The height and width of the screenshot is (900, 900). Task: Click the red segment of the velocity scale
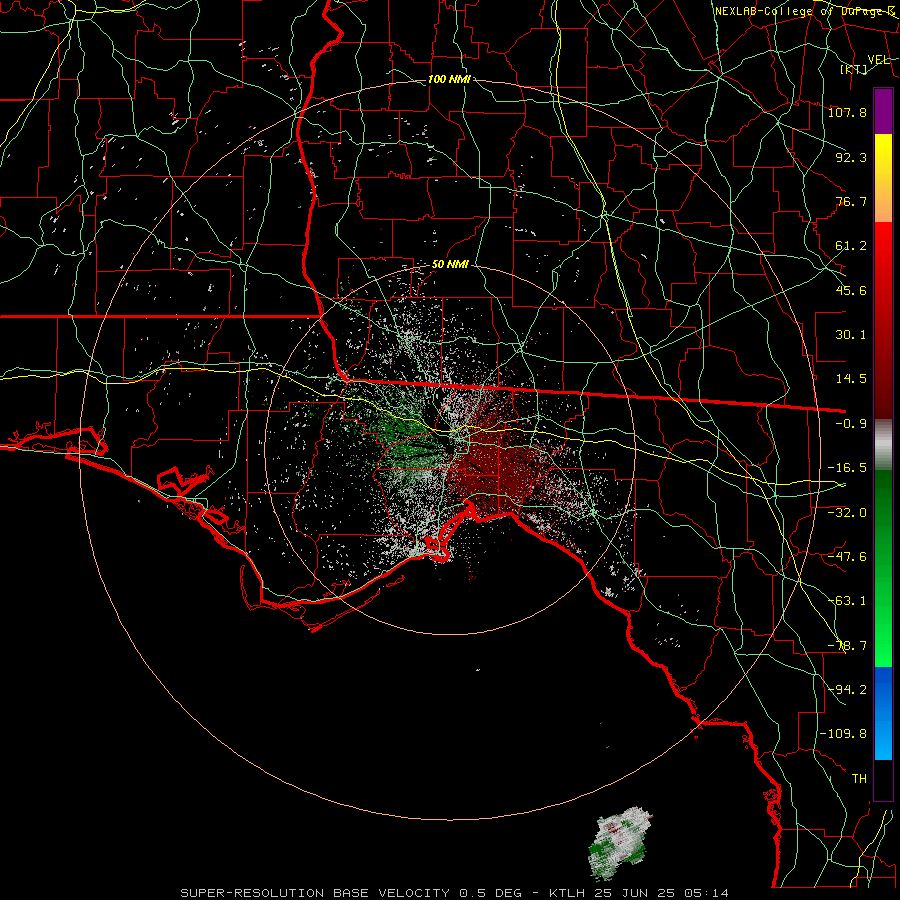(x=883, y=320)
